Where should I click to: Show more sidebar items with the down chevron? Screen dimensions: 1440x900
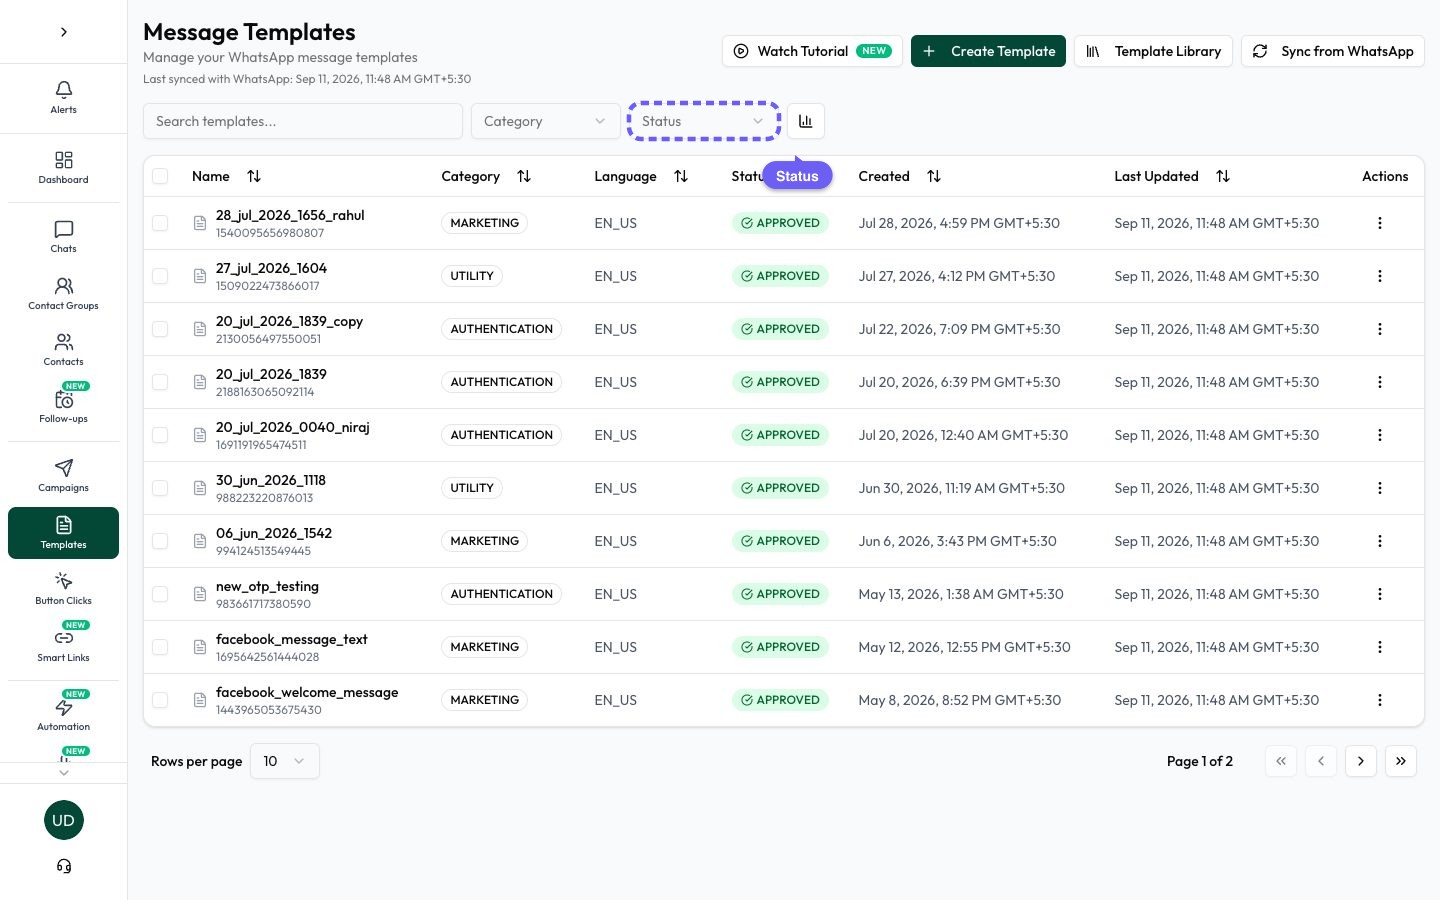point(64,772)
